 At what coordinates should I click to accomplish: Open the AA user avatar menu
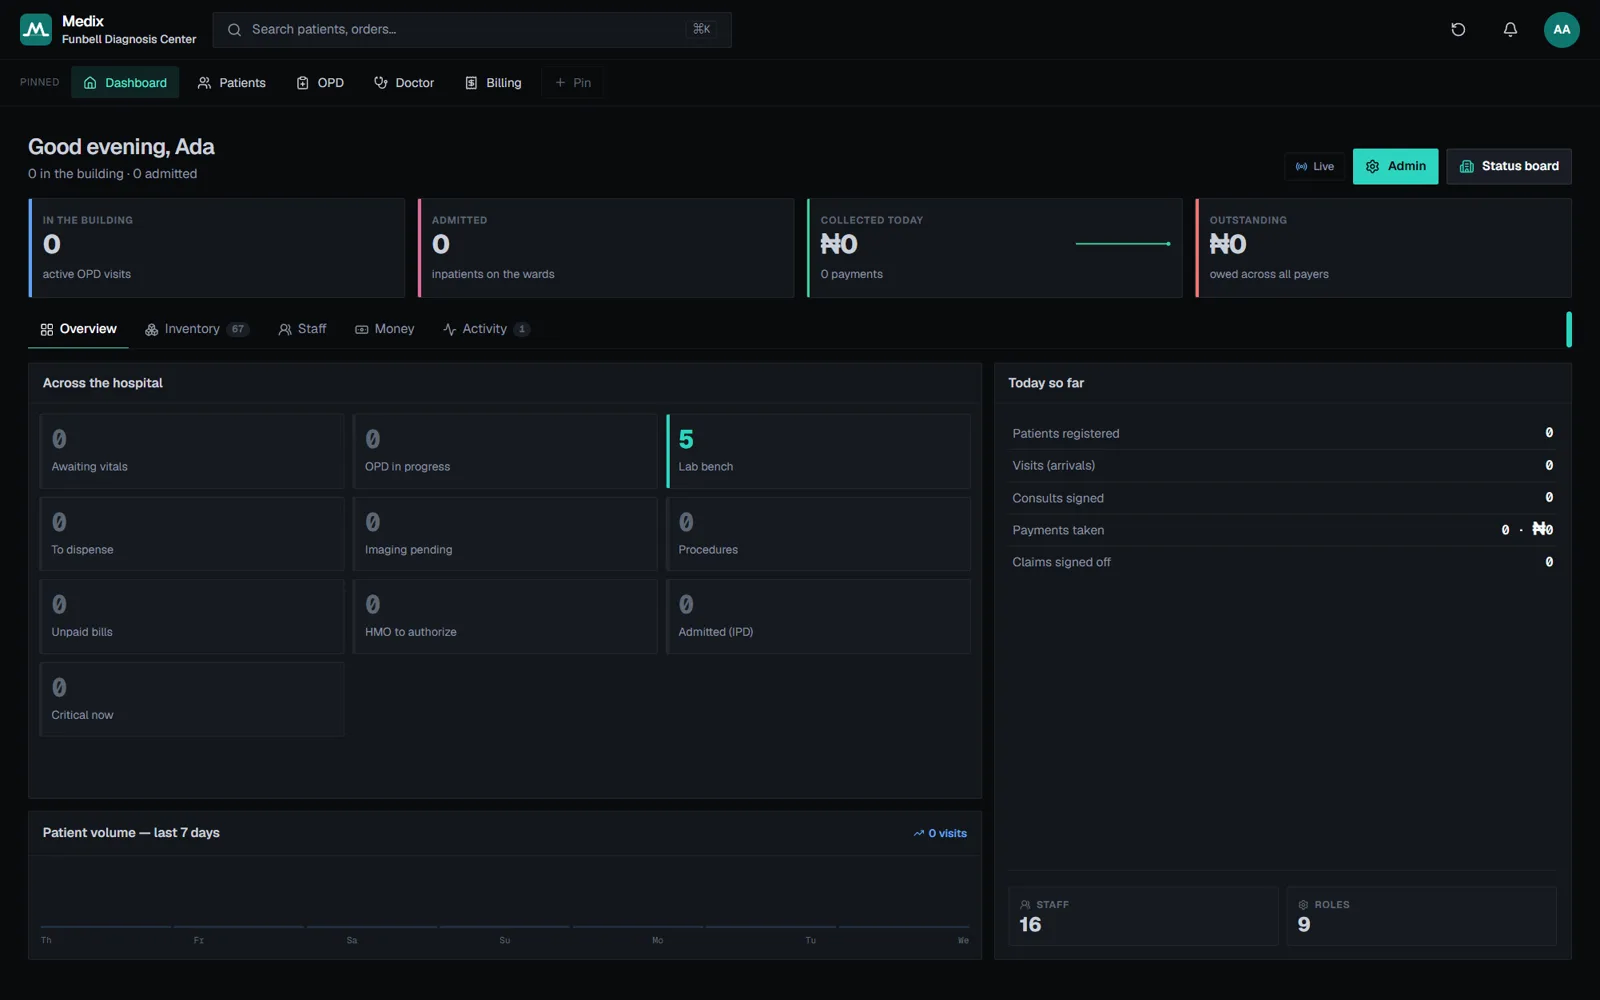point(1561,30)
